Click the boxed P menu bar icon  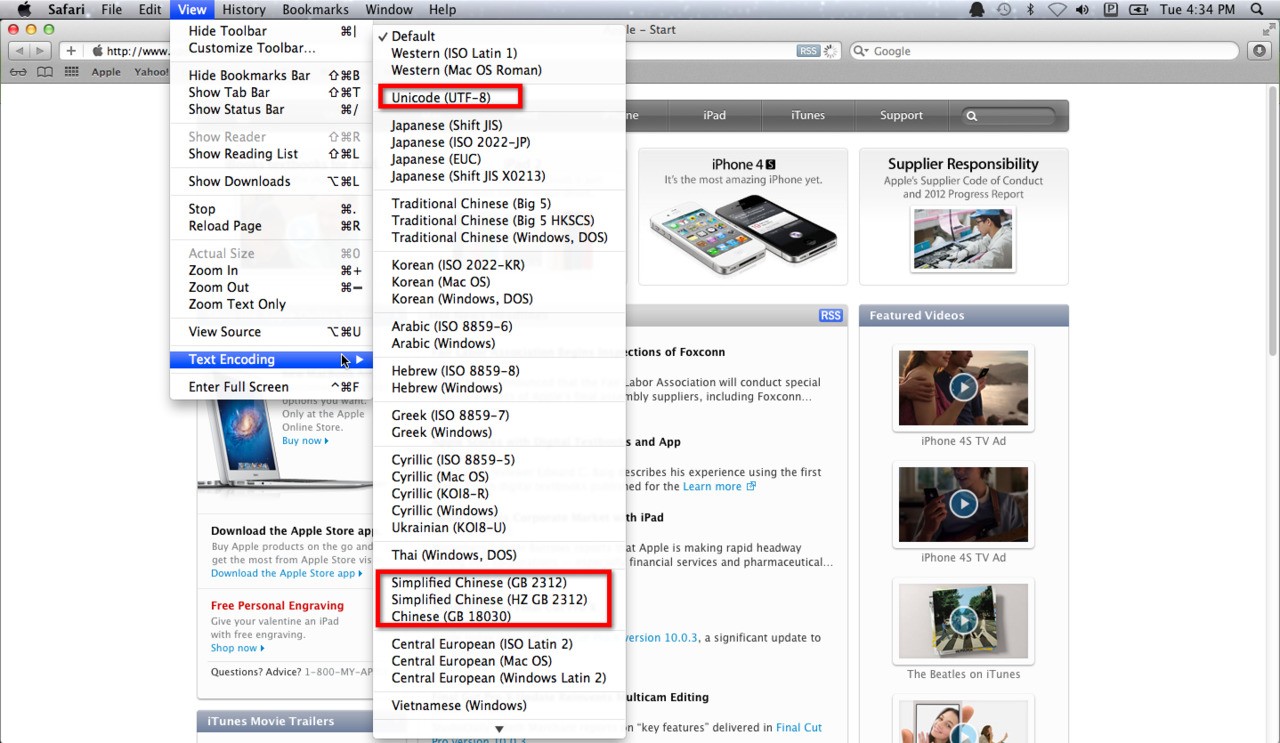click(1111, 10)
